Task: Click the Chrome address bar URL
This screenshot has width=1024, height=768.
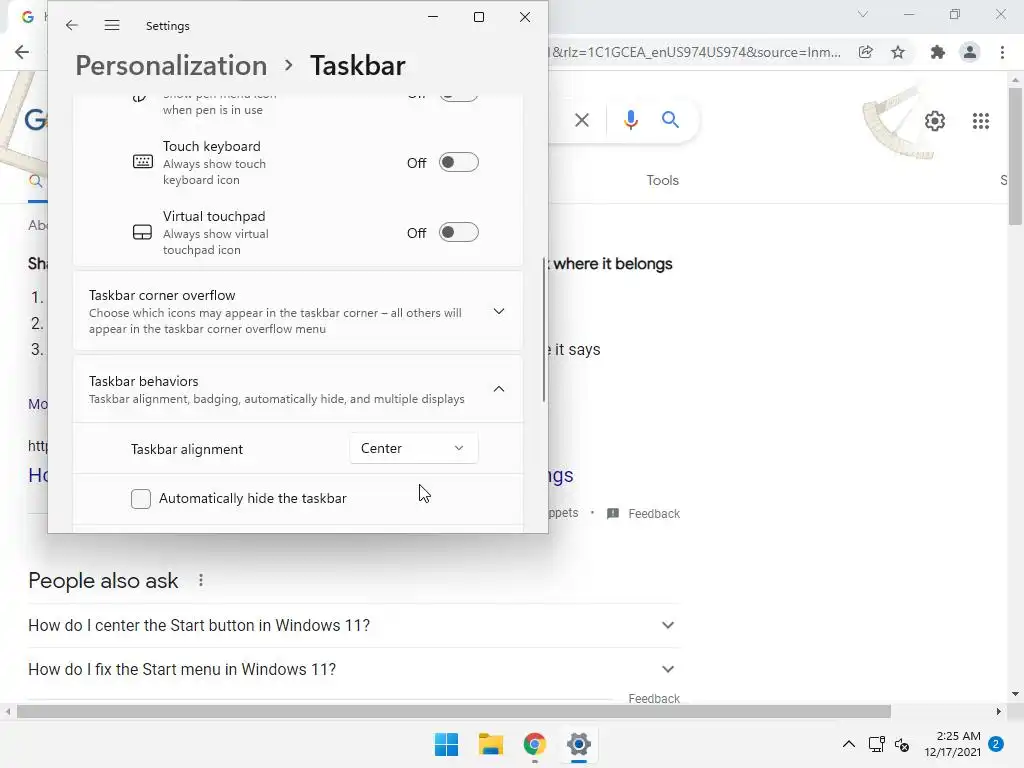Action: [x=697, y=52]
